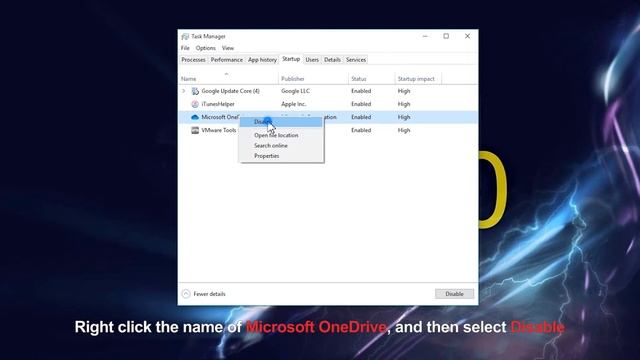640x360 pixels.
Task: Switch to the Services tab
Action: click(x=356, y=60)
